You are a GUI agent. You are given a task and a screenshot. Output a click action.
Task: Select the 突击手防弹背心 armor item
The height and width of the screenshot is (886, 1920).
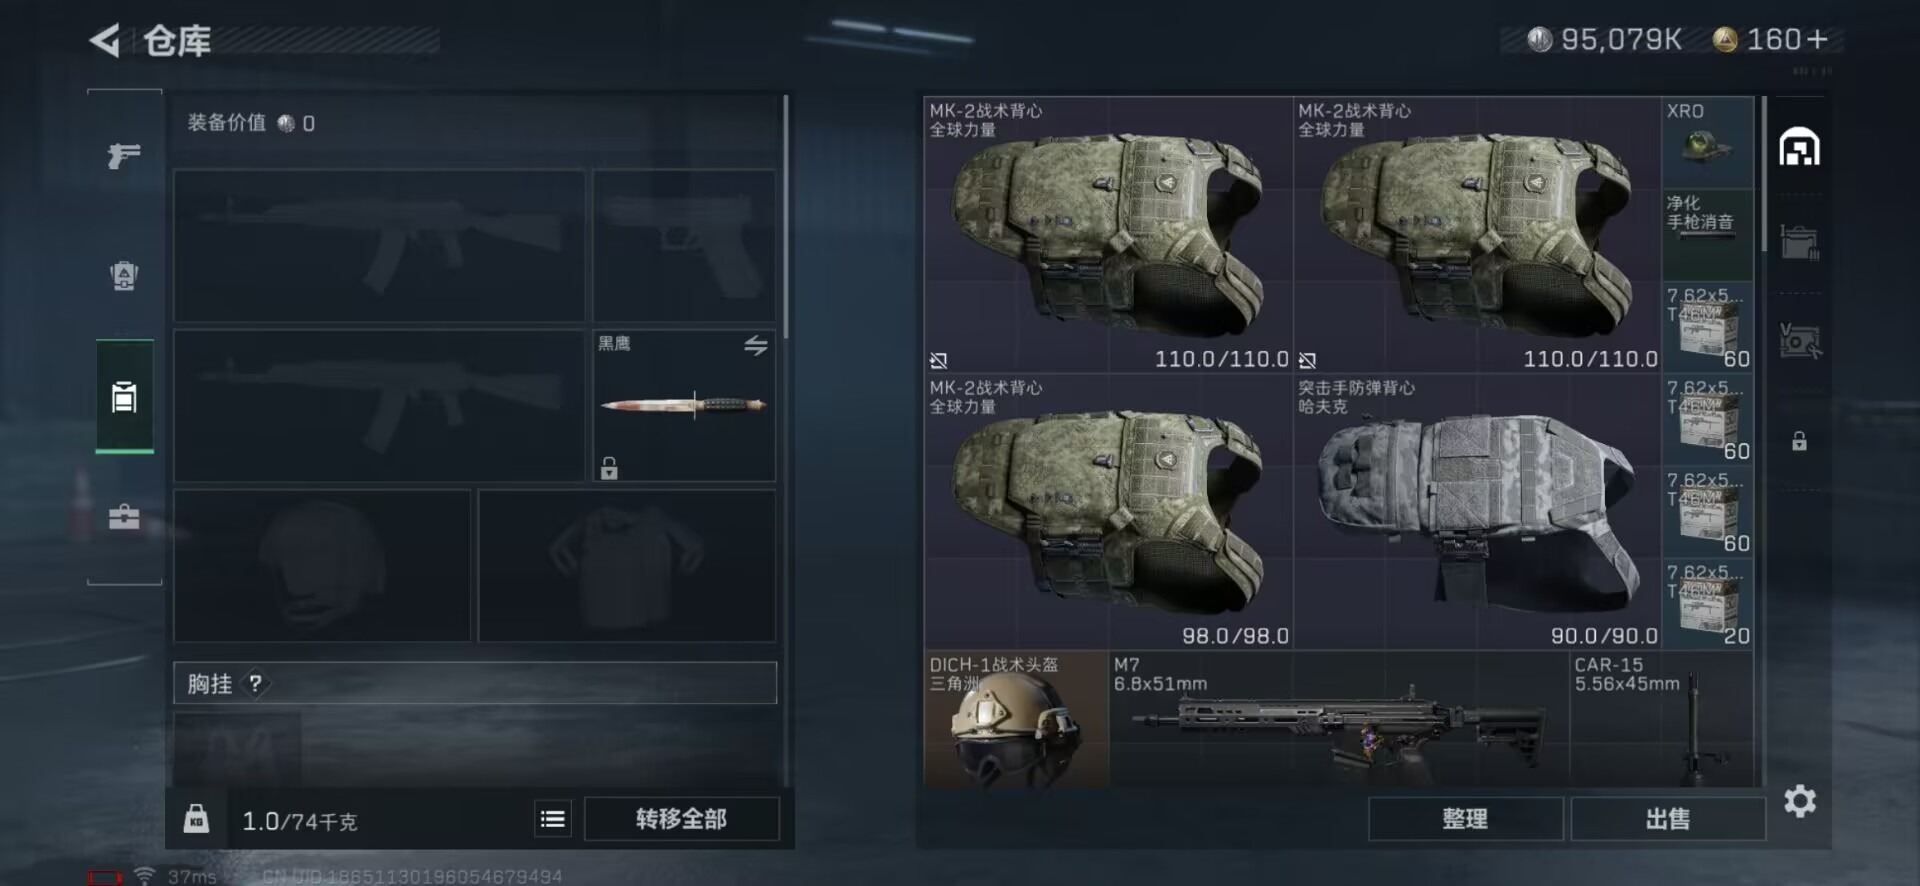(1477, 512)
